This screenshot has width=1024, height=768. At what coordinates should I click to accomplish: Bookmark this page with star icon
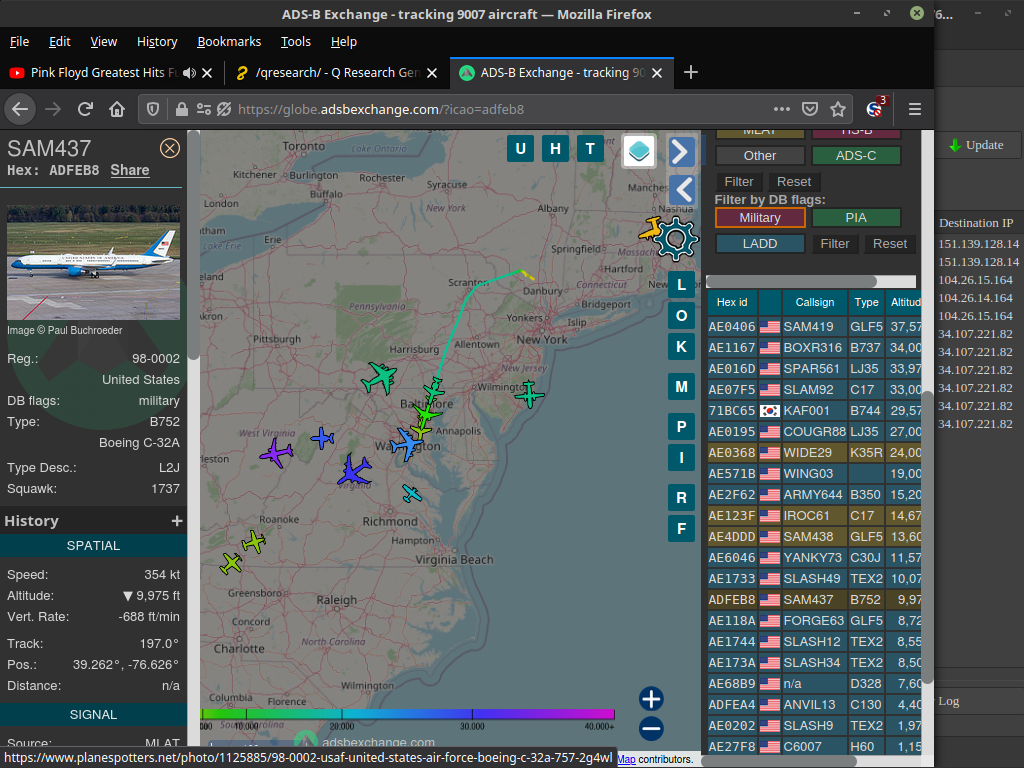[838, 109]
